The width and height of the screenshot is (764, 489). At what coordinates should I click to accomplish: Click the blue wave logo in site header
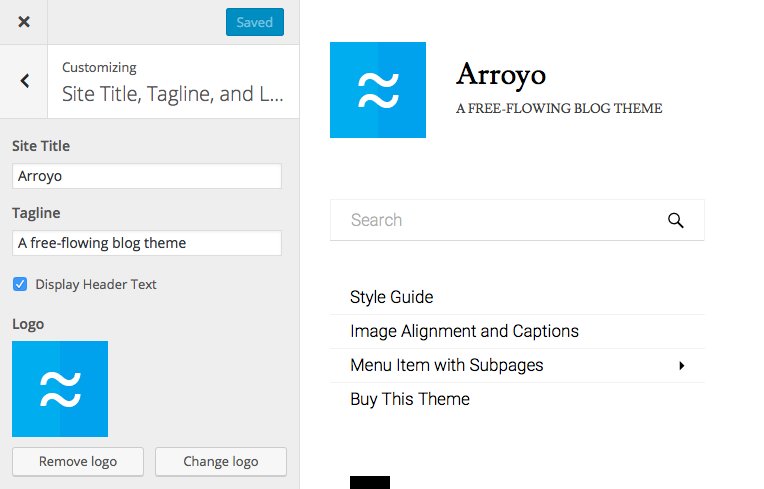[x=378, y=90]
